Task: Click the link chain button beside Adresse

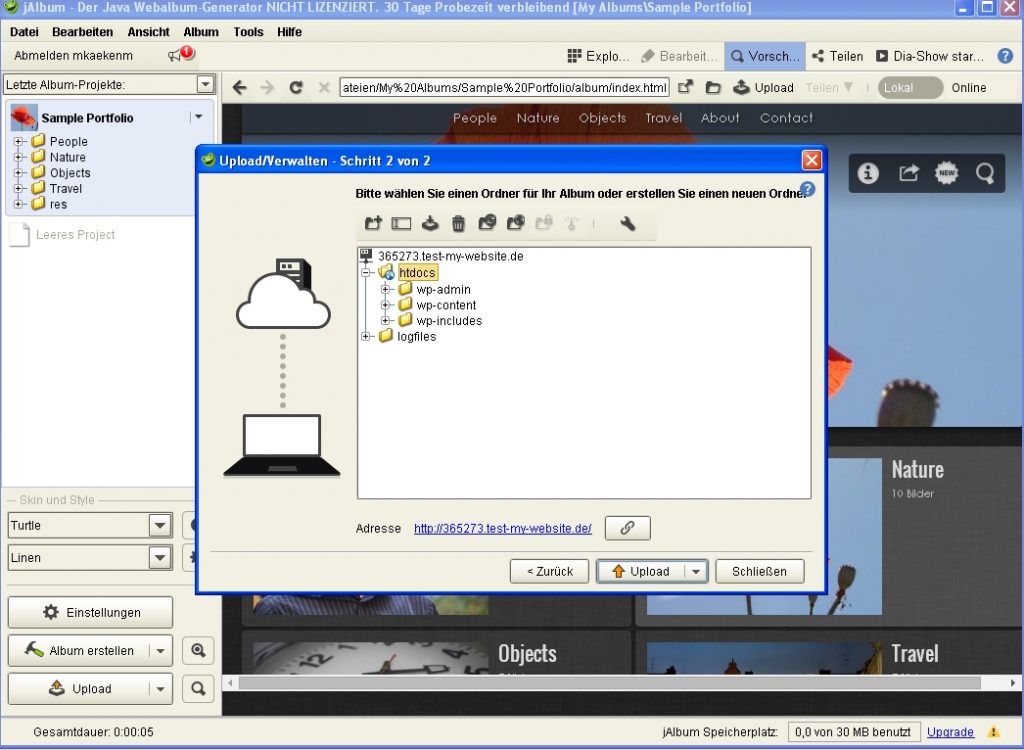Action: pos(628,528)
